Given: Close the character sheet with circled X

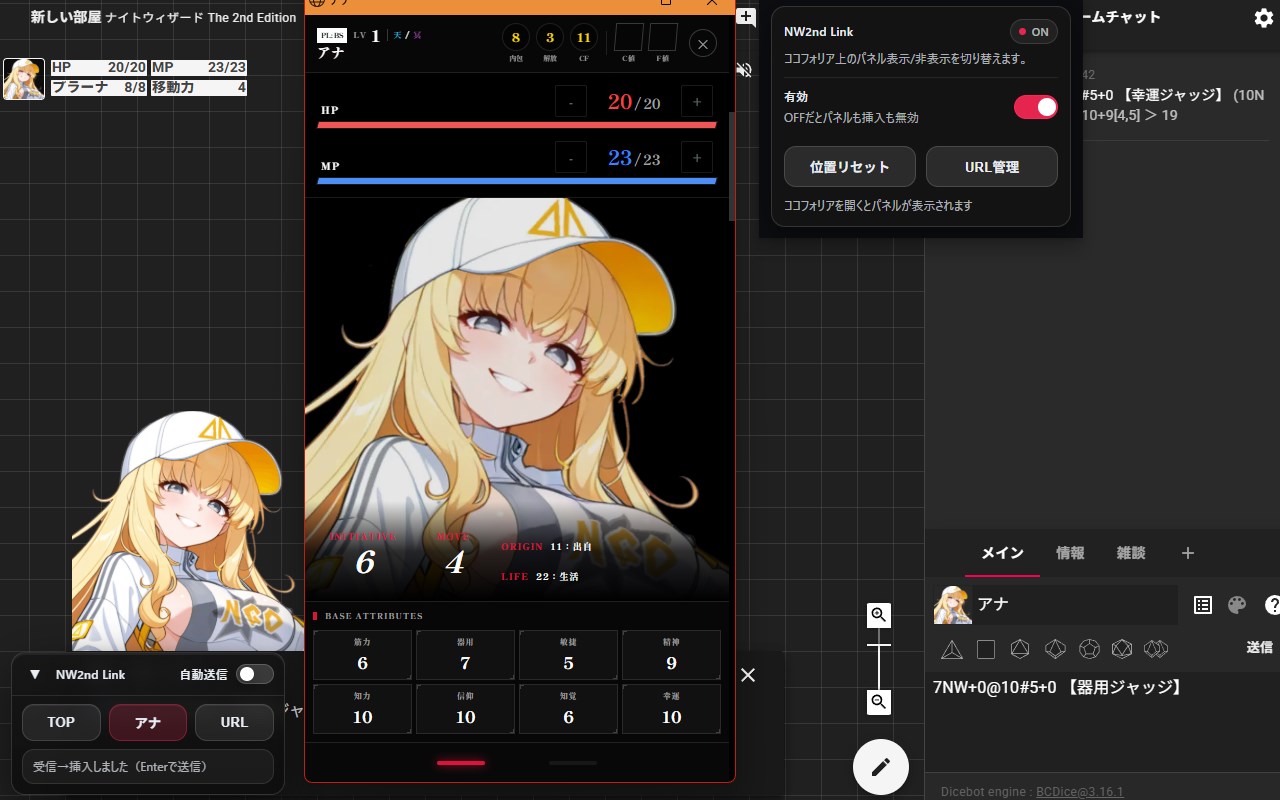Looking at the screenshot, I should coord(703,44).
